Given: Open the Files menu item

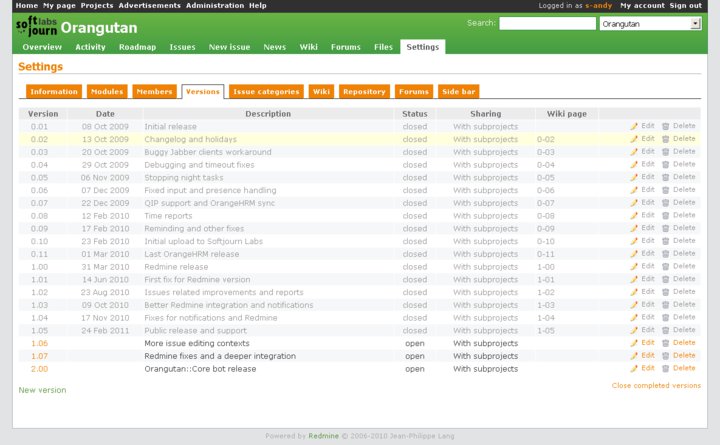Looking at the screenshot, I should (x=383, y=47).
